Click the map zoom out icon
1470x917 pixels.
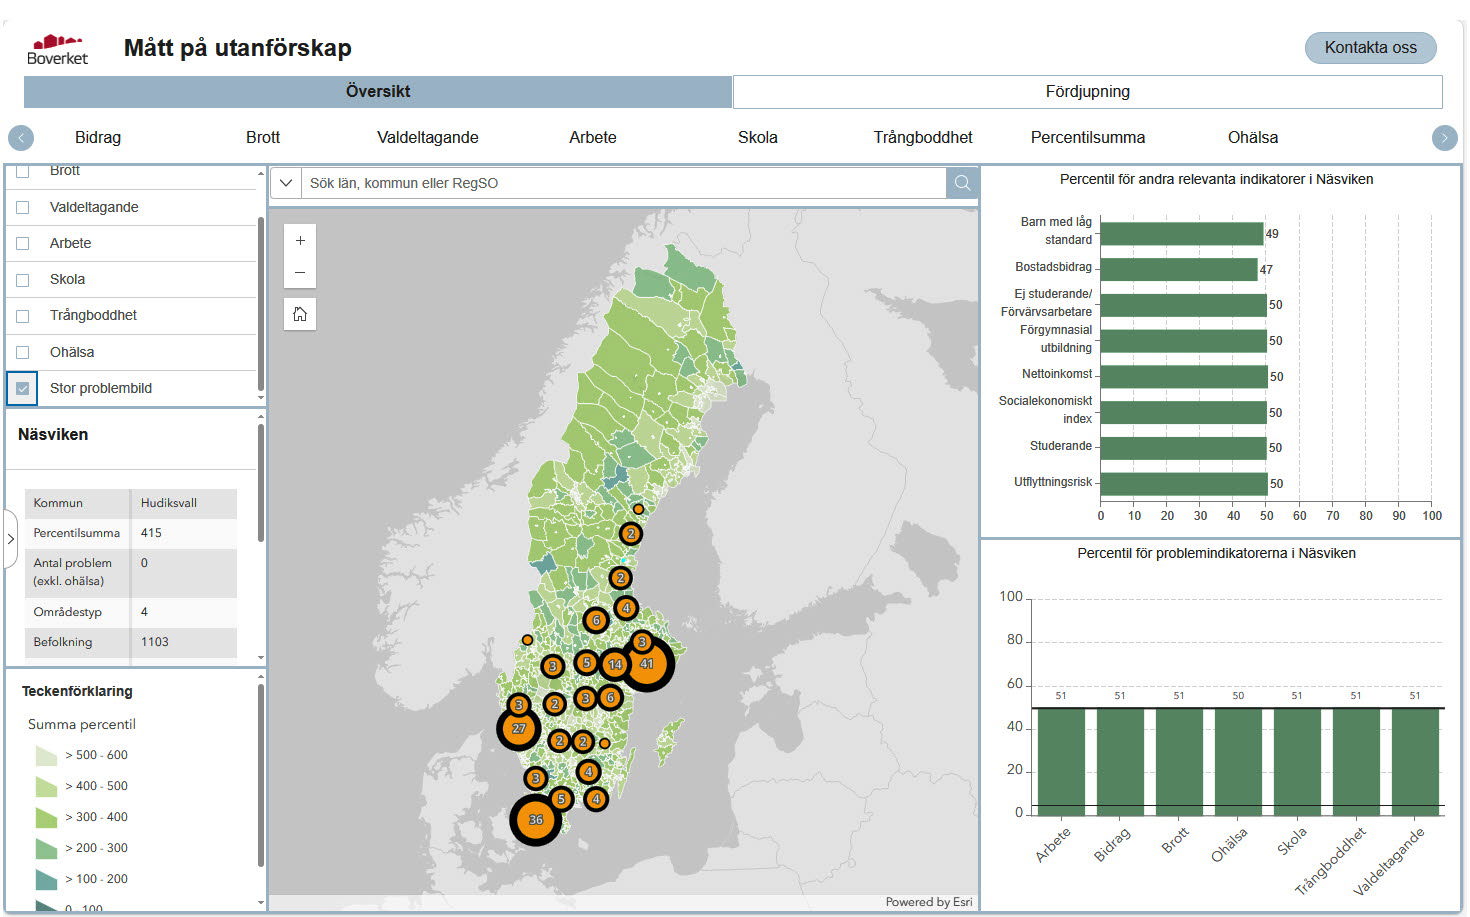(300, 272)
